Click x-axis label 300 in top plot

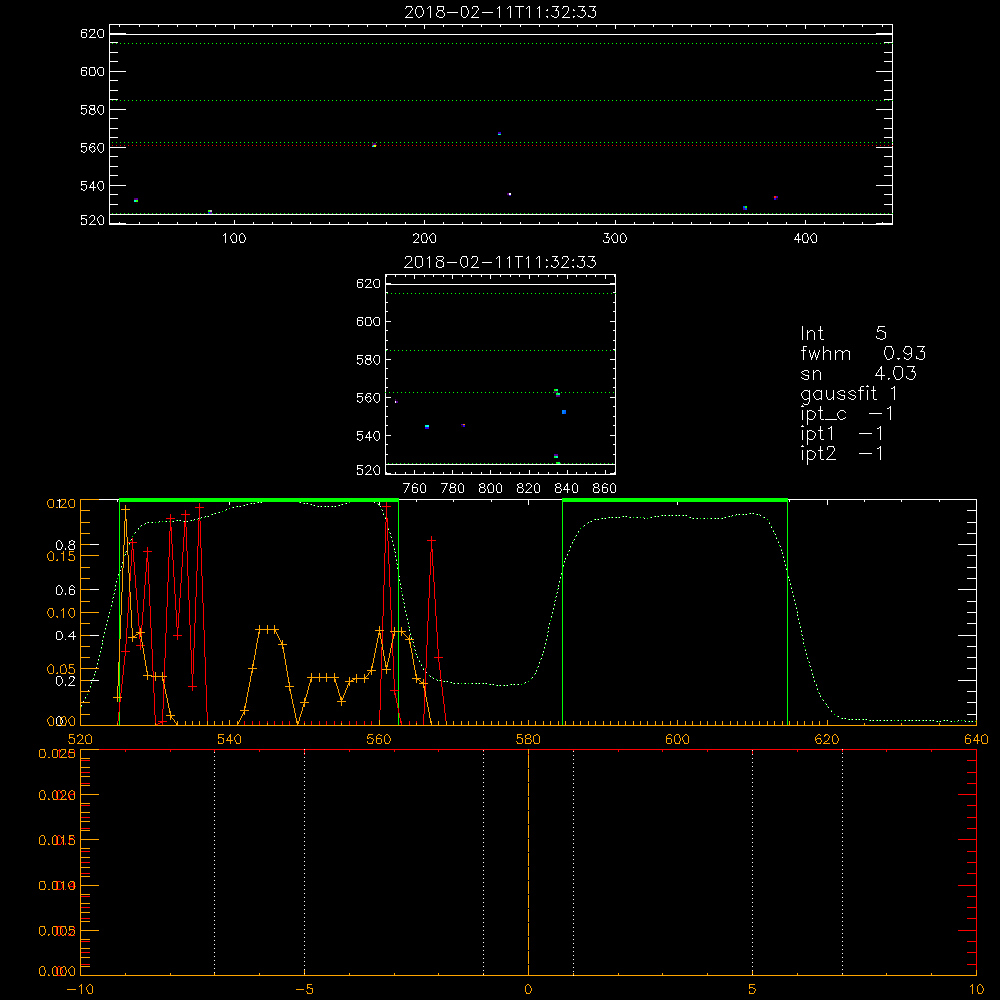point(615,239)
